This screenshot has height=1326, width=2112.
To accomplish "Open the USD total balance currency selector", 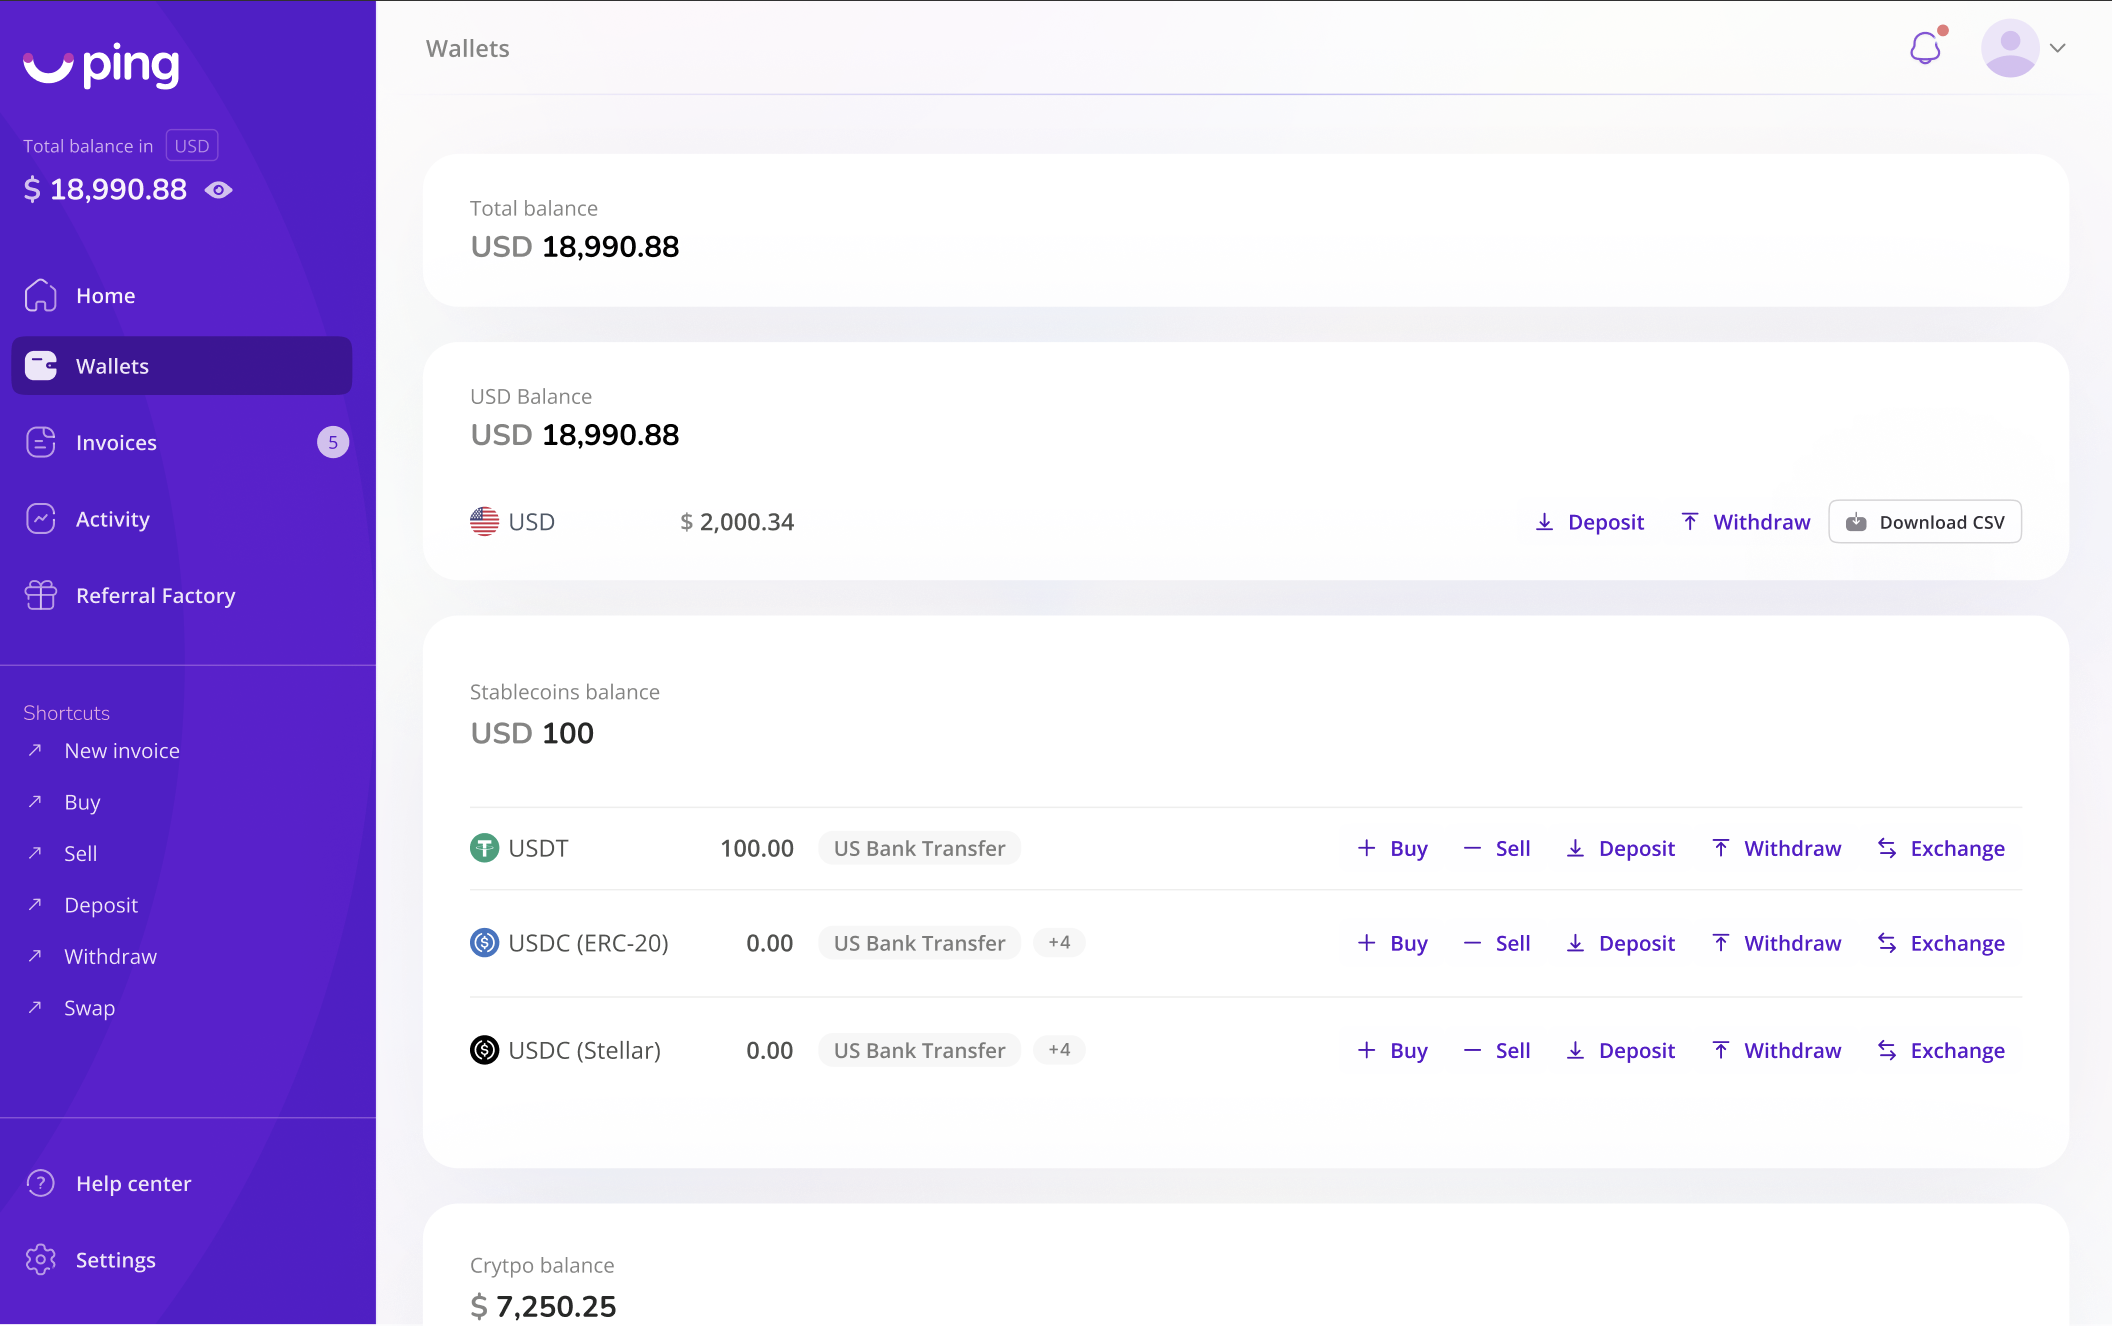I will 192,146.
